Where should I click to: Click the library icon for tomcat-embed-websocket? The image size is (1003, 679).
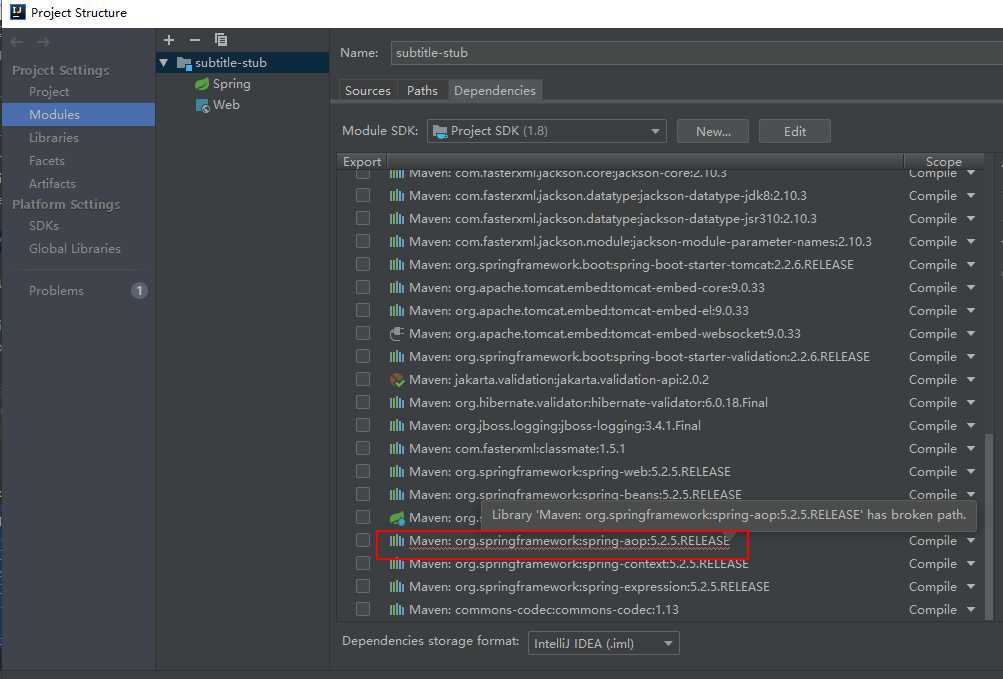397,334
